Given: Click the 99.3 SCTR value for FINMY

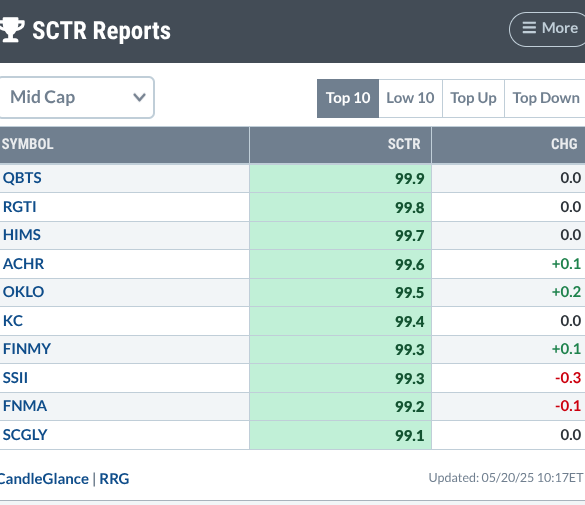Looking at the screenshot, I should coord(410,349).
